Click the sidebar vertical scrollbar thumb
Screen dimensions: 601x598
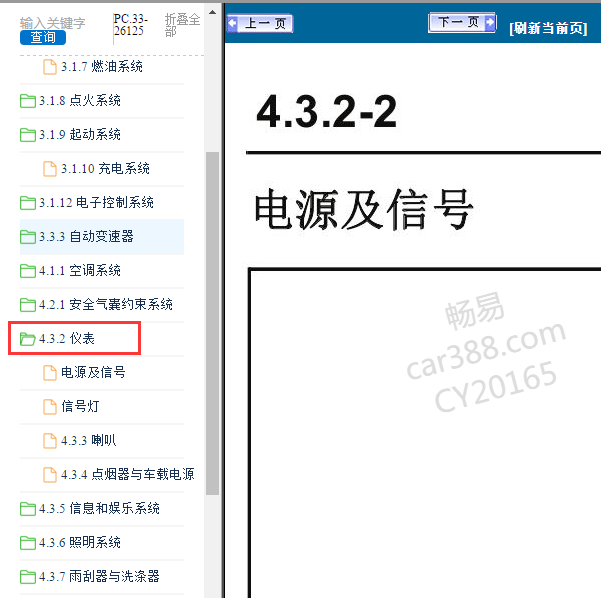point(212,324)
